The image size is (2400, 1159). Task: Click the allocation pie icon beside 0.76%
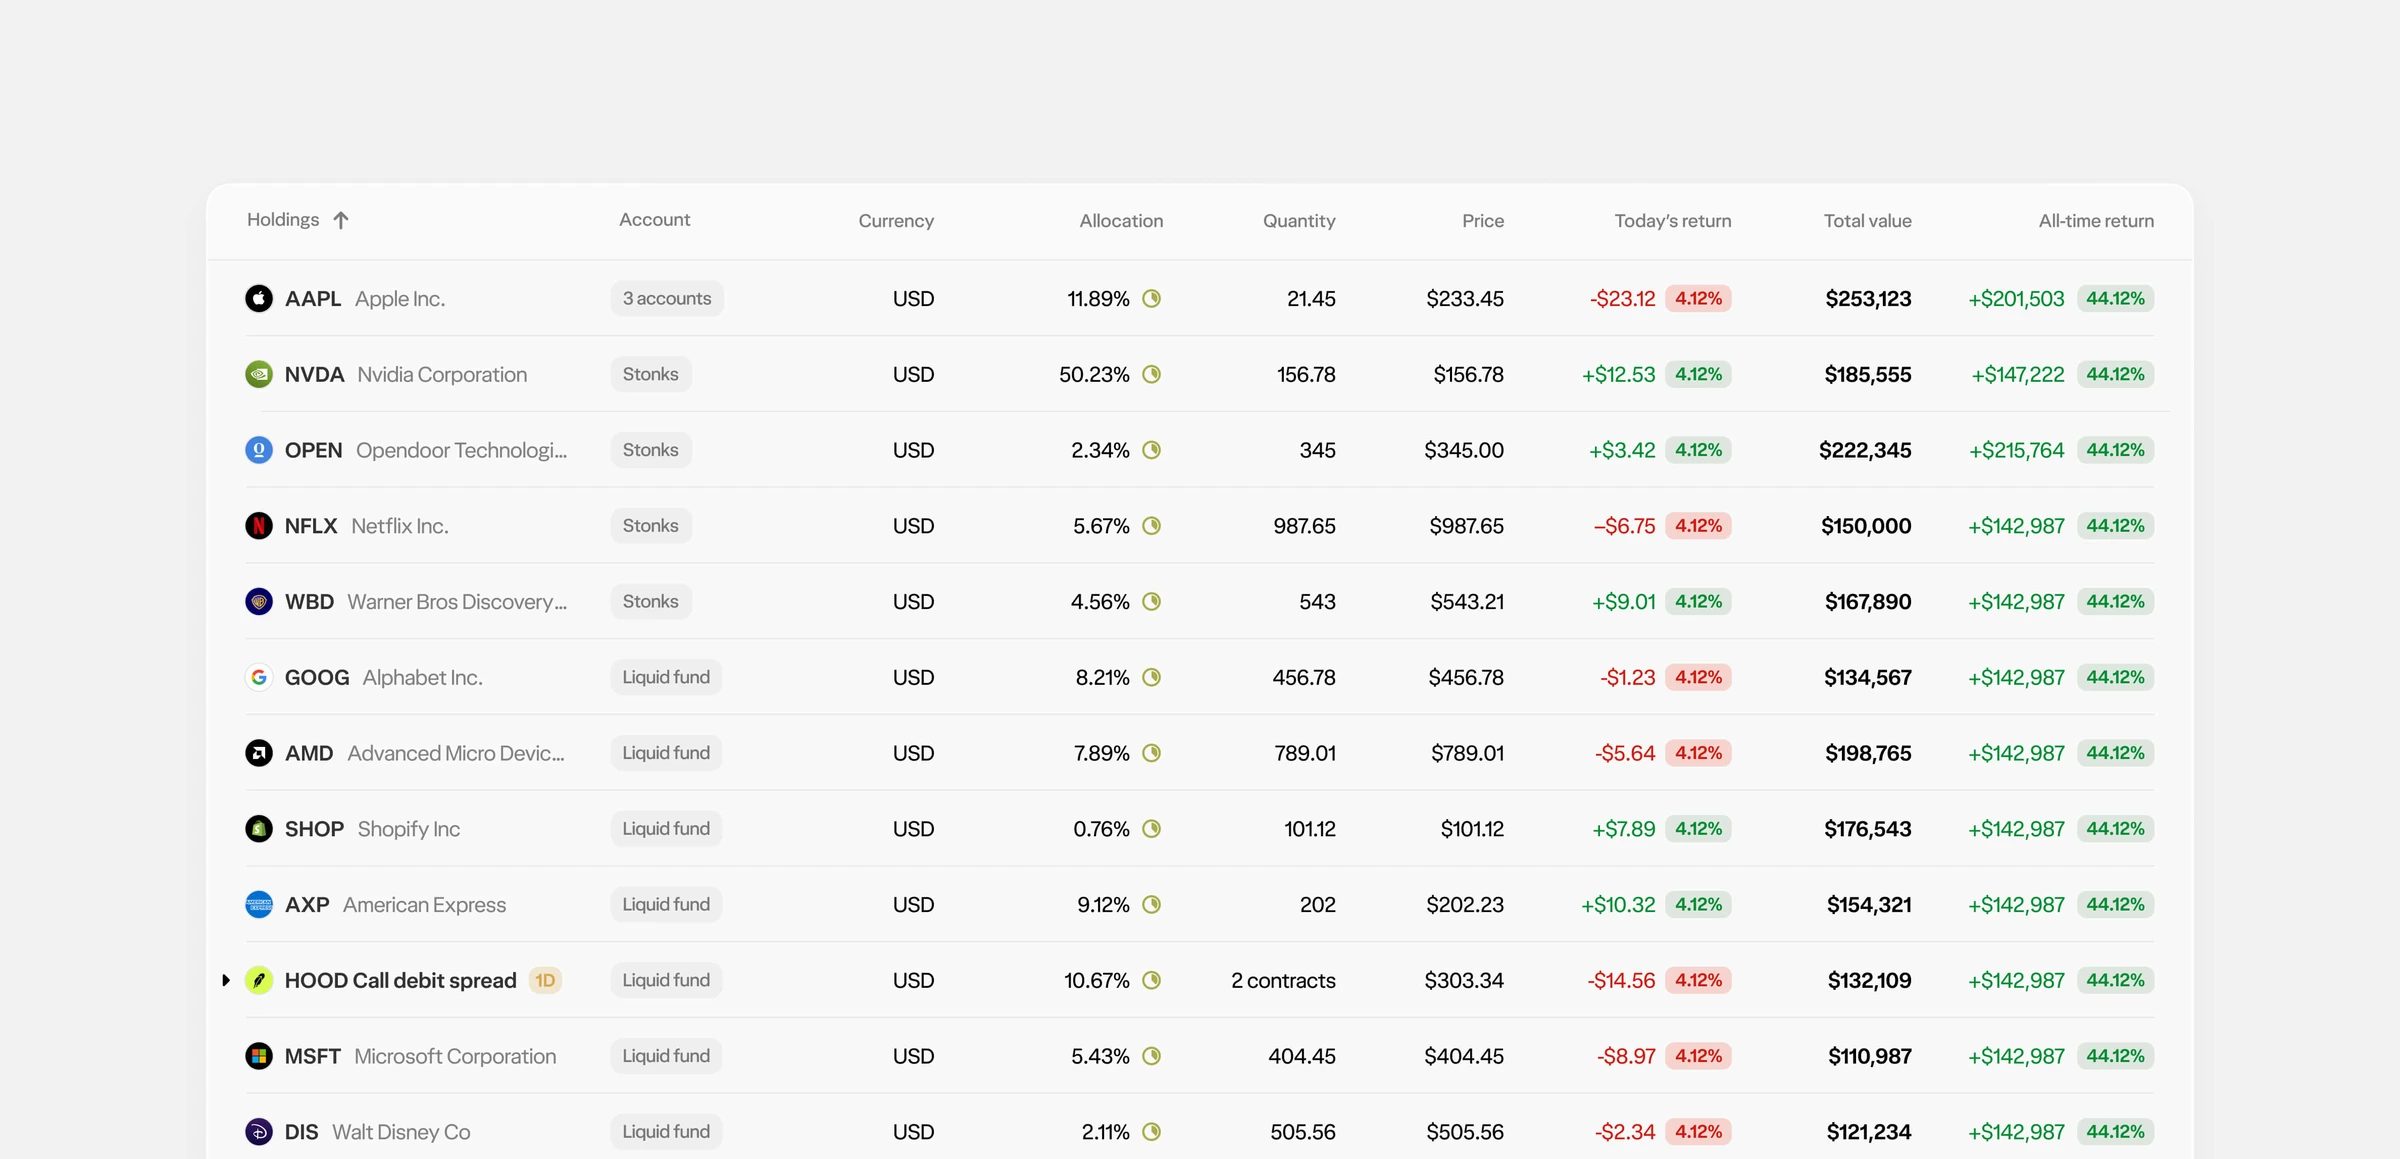tap(1152, 829)
